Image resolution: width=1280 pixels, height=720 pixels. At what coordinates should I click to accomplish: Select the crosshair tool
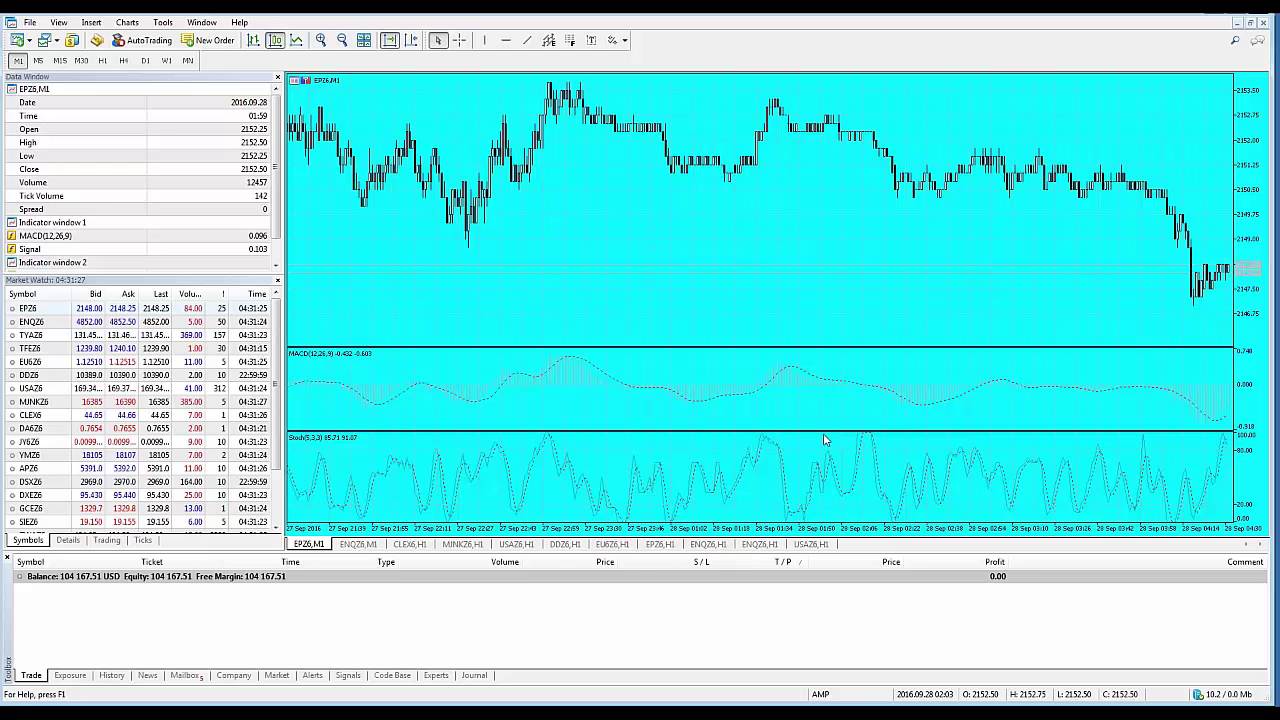[459, 40]
